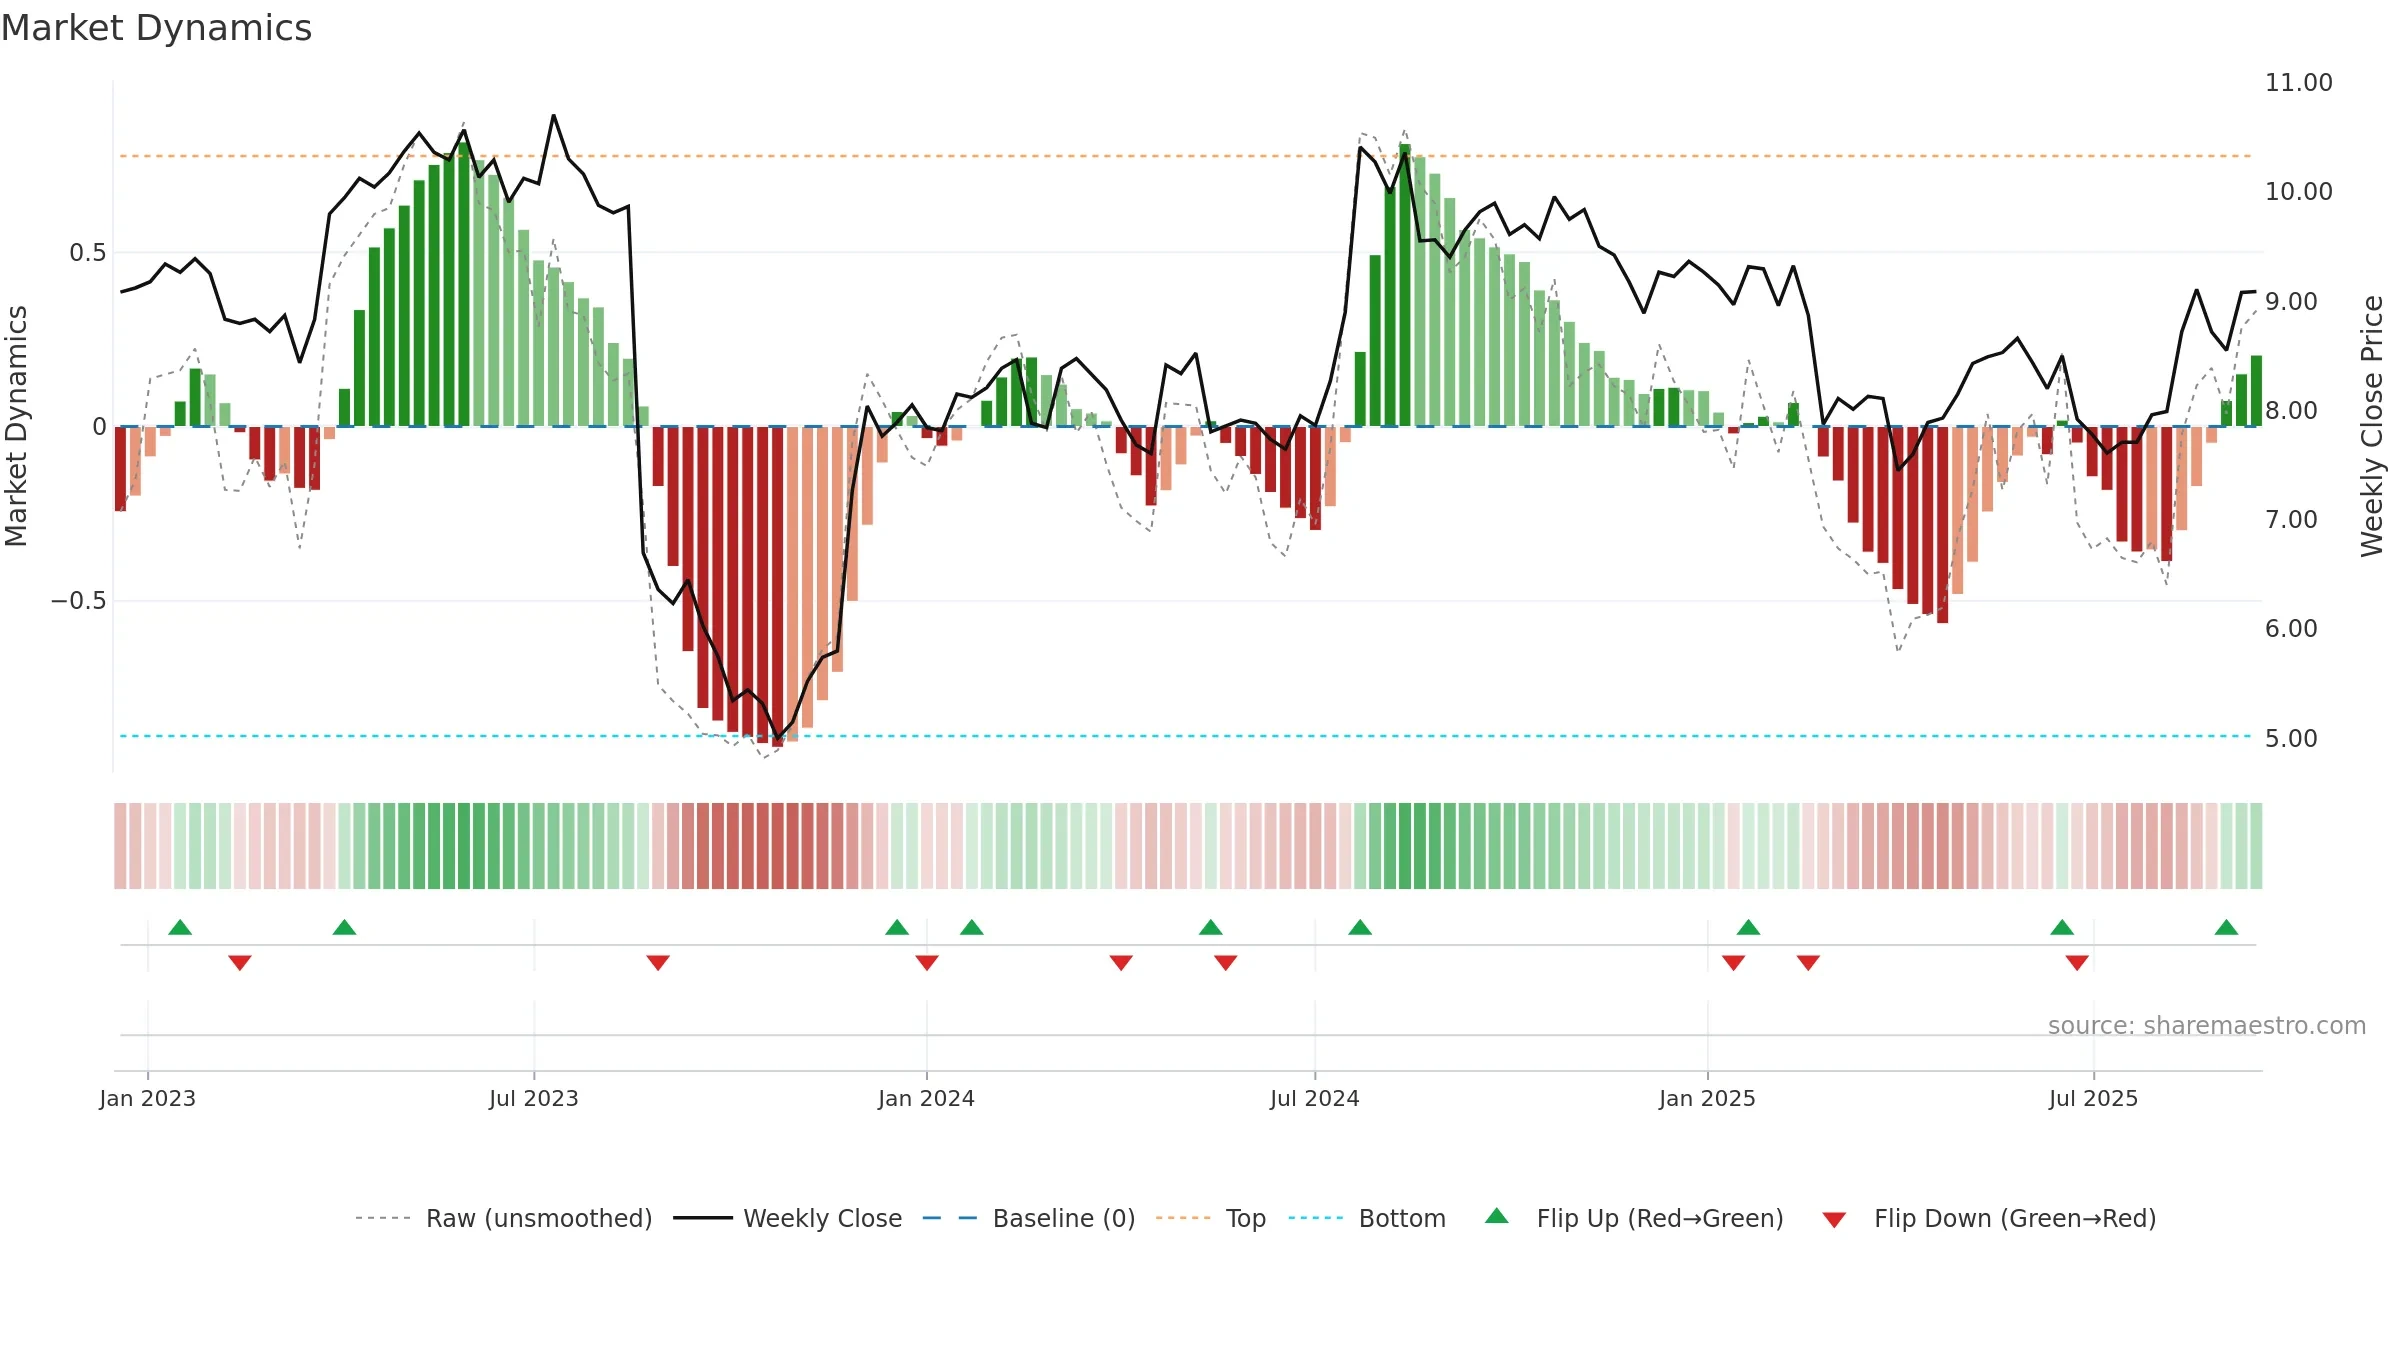
Task: Click the deepest dark red bar in late 2023
Action: pyautogui.click(x=777, y=586)
